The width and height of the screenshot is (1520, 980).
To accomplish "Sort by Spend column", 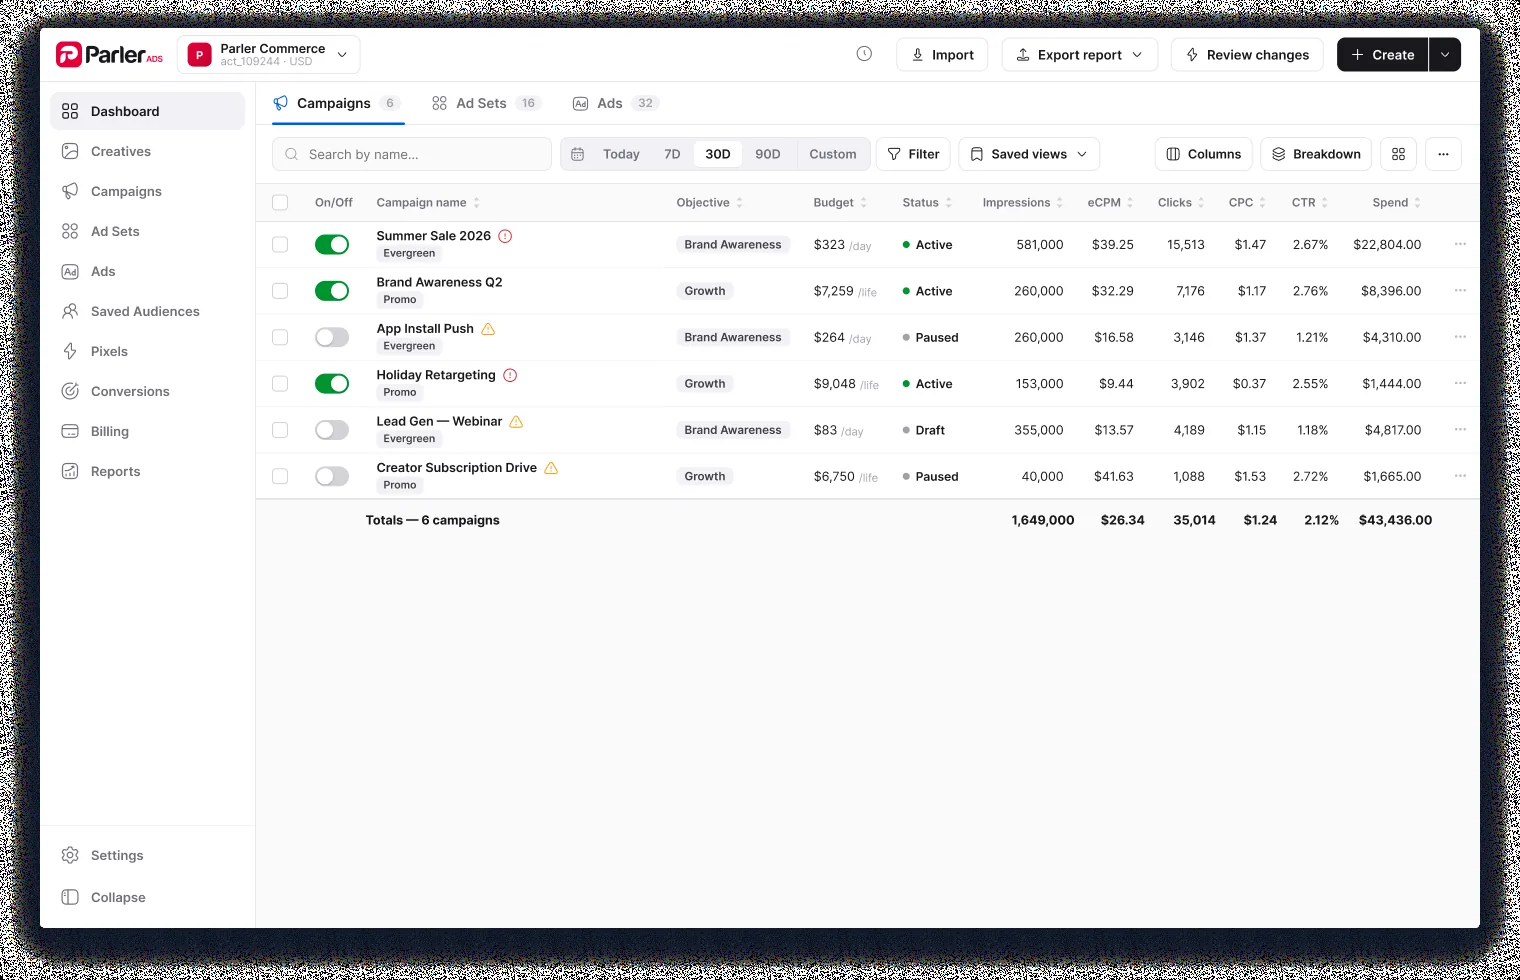I will click(x=1396, y=202).
